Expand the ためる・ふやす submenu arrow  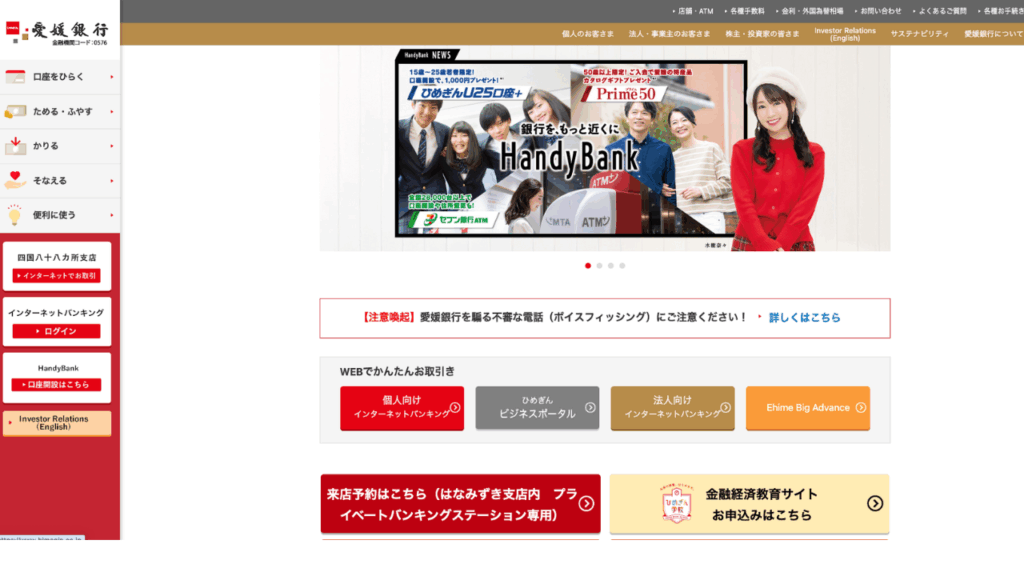tap(111, 111)
